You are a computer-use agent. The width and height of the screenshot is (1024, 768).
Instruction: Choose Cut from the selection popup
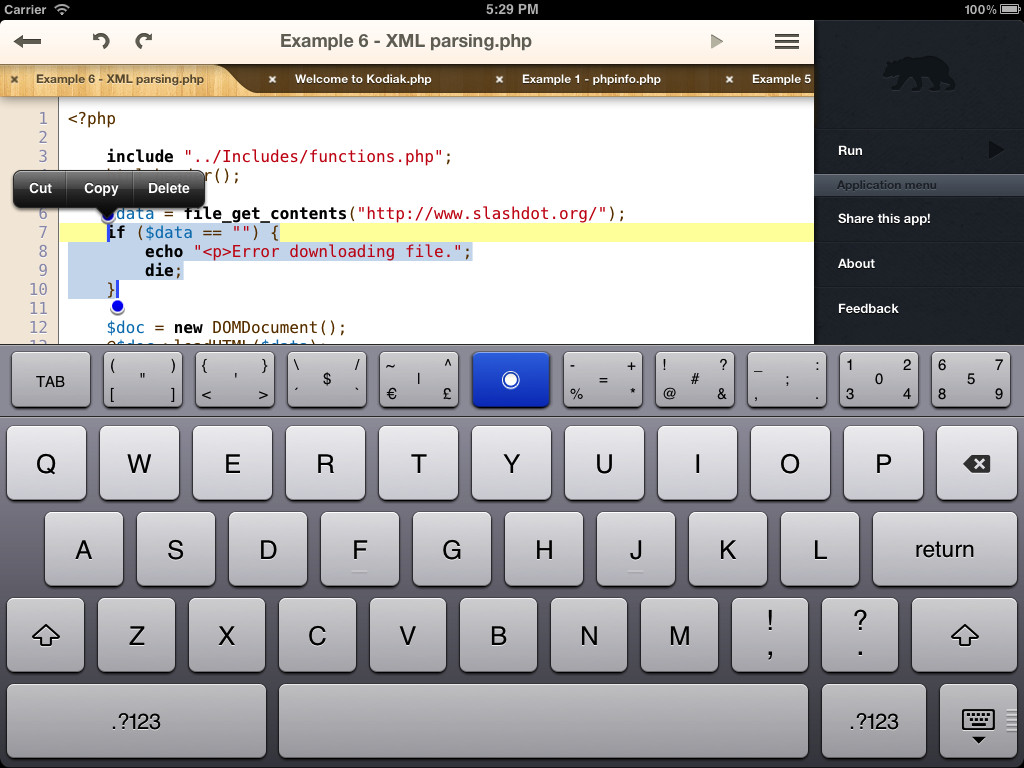tap(40, 188)
